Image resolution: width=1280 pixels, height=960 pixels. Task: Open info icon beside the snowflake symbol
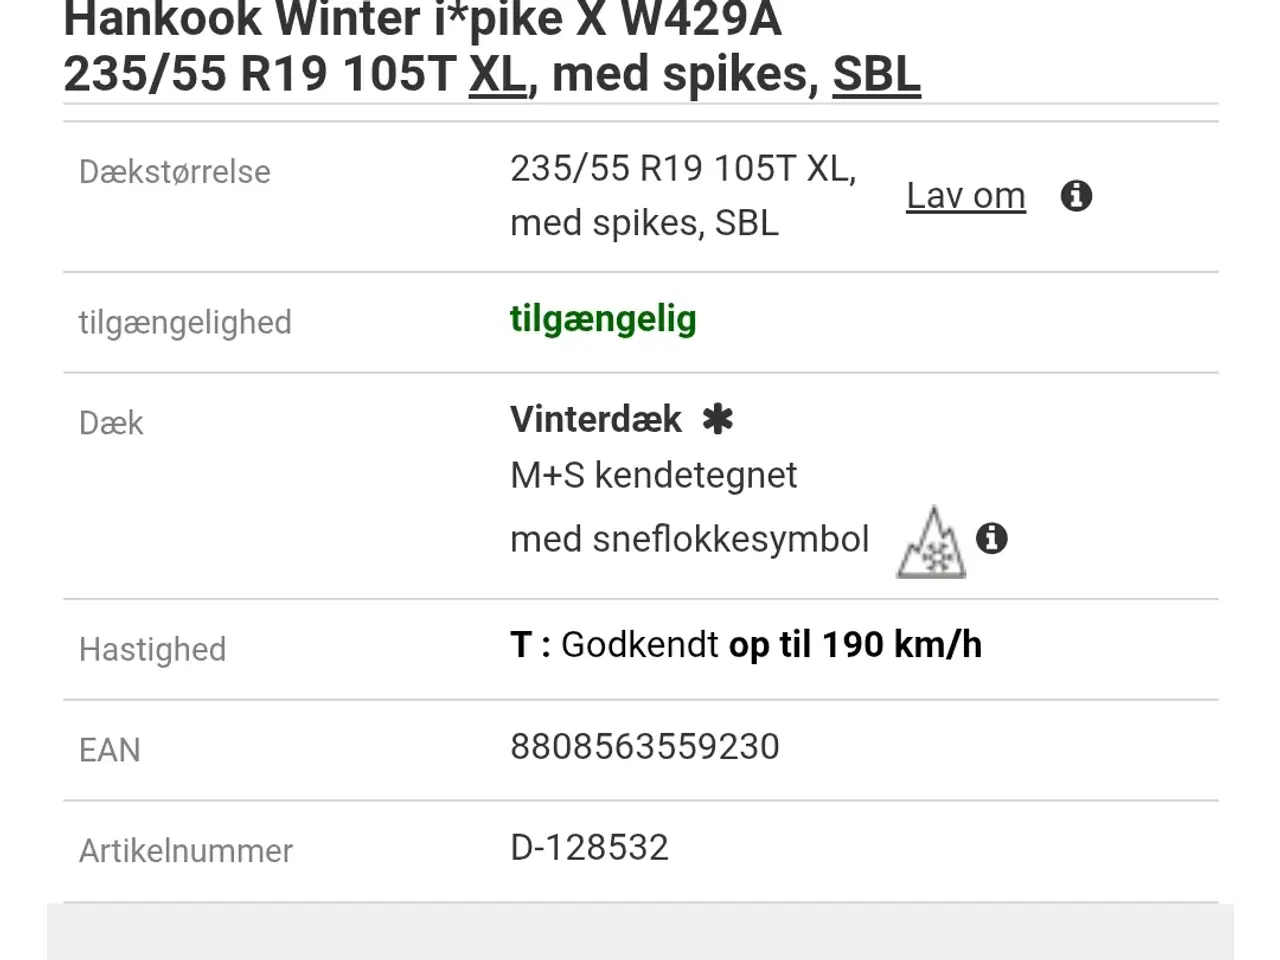point(991,539)
